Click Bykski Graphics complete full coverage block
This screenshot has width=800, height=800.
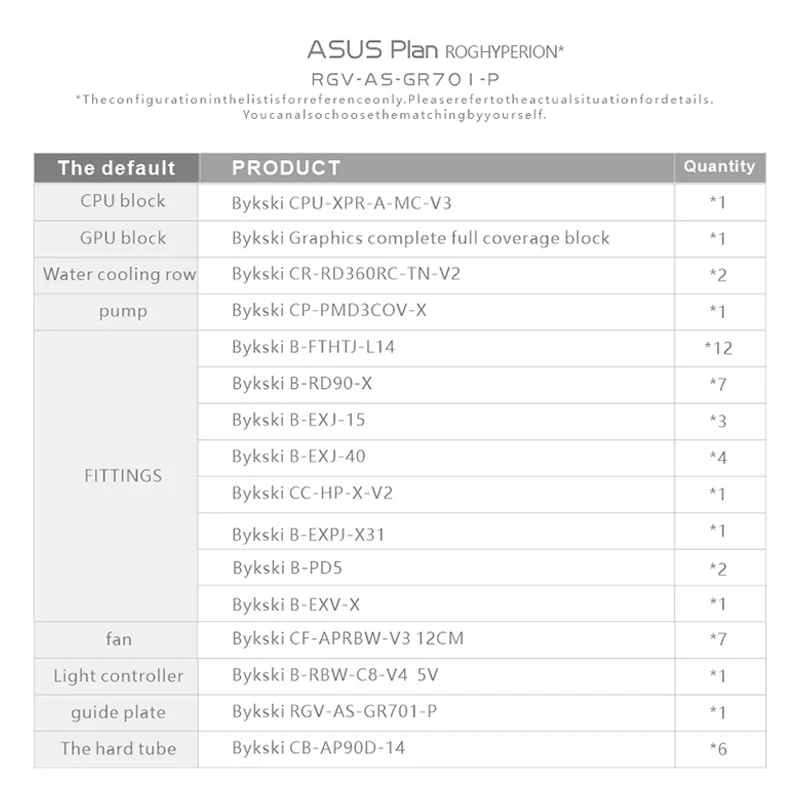421,238
